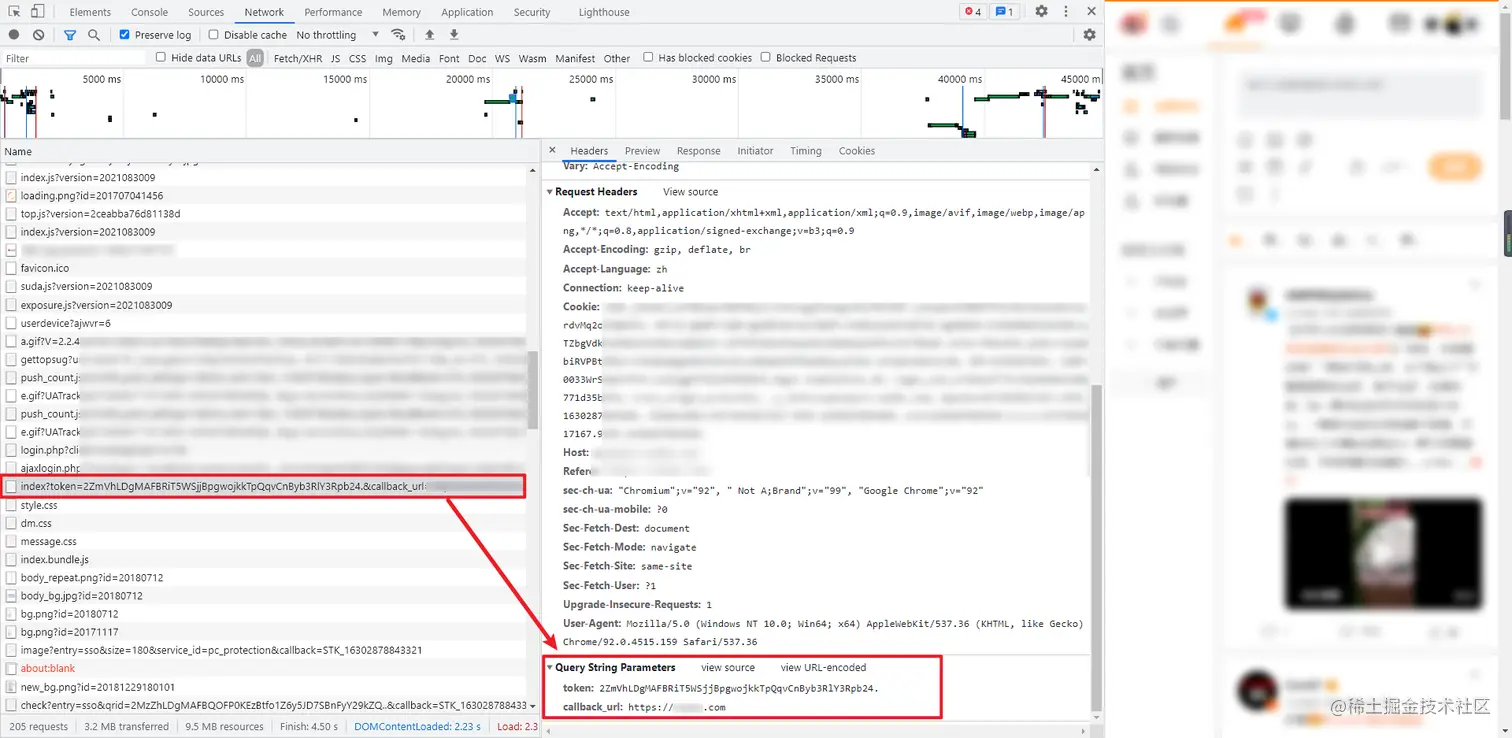Enable the Disable cache checkbox

point(213,35)
